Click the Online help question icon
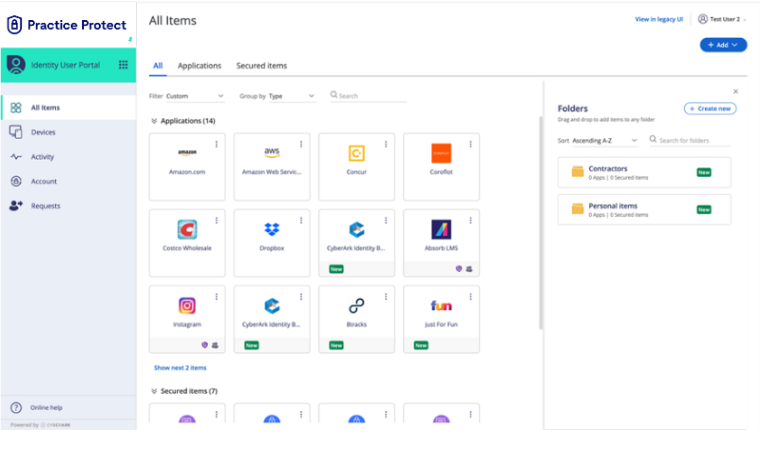782x452 pixels. pyautogui.click(x=16, y=408)
